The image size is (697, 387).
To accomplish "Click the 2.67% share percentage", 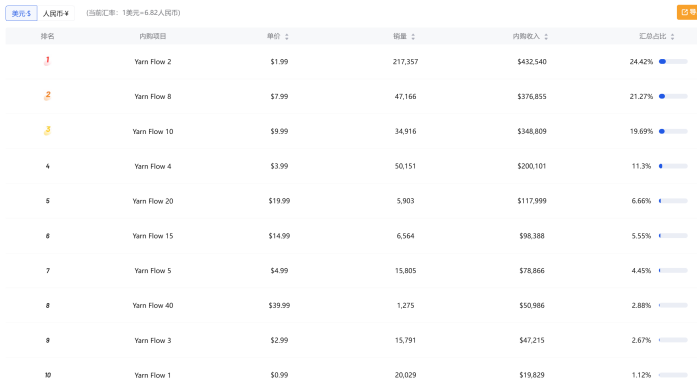I will coord(641,340).
